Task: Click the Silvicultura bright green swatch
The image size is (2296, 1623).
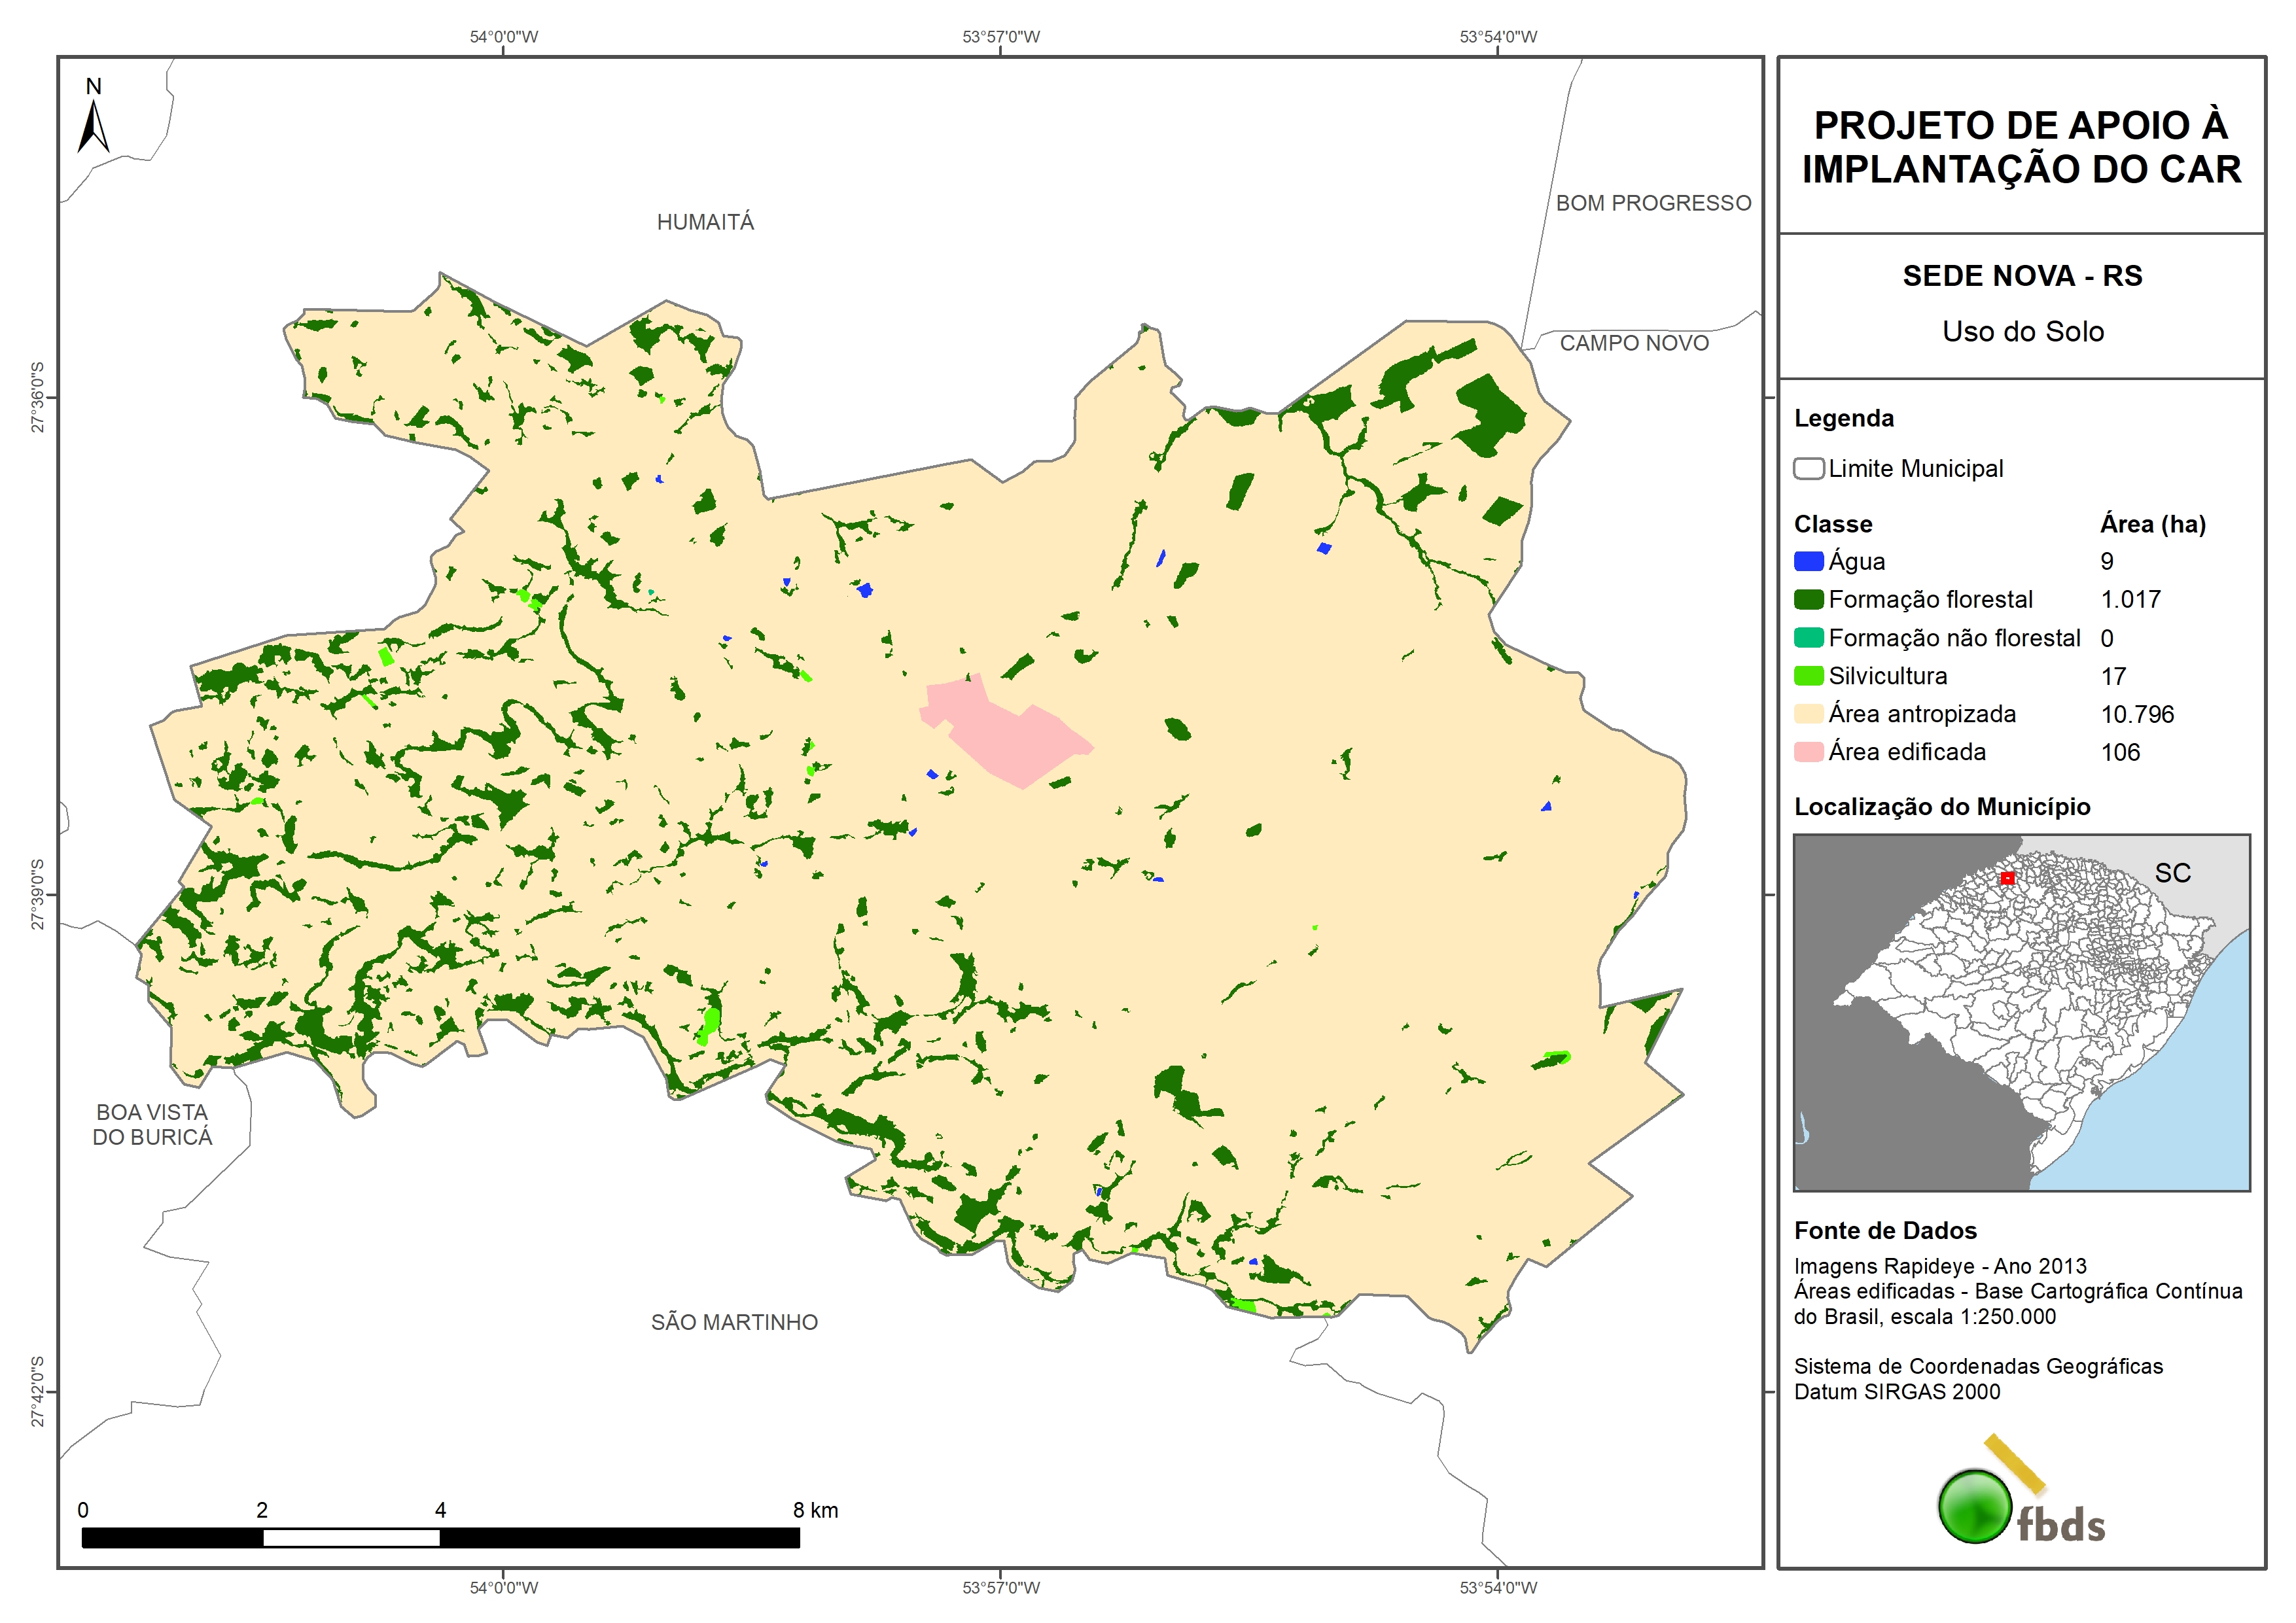Action: (1808, 676)
